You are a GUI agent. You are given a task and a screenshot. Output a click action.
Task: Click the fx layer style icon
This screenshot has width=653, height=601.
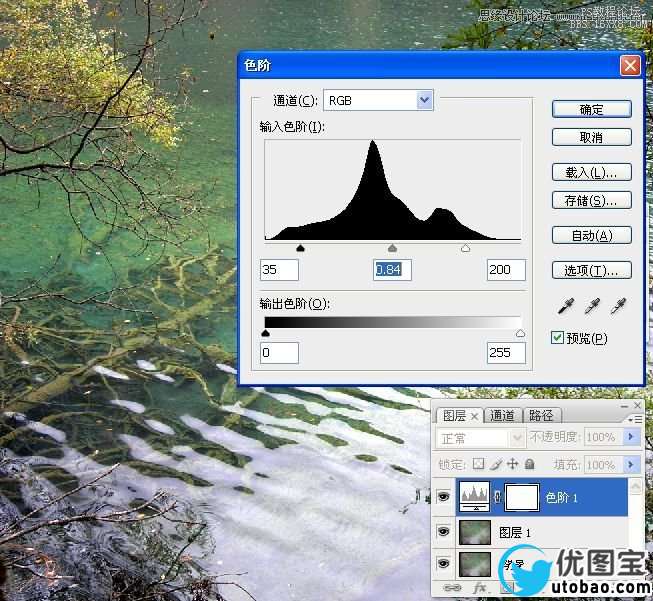pyautogui.click(x=479, y=588)
